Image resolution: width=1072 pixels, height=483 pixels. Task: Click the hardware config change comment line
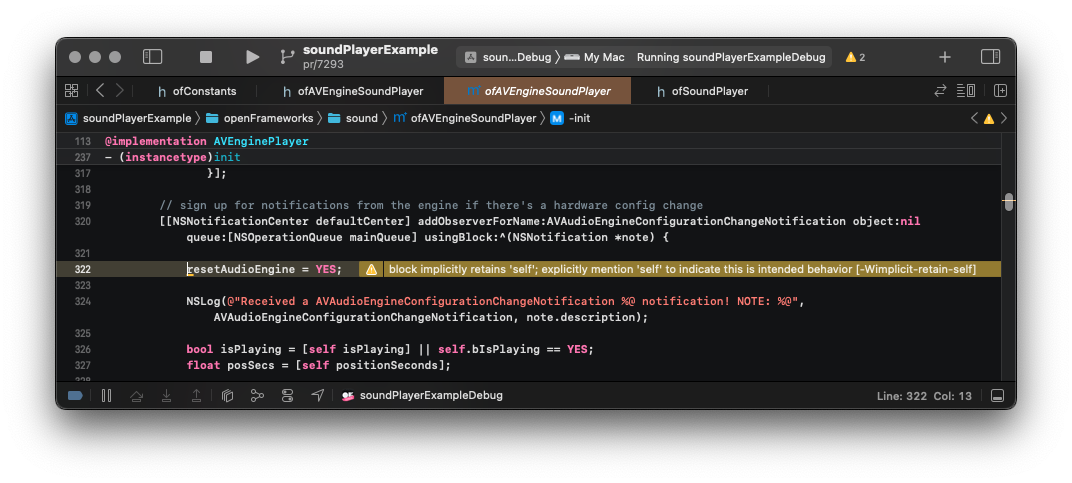pyautogui.click(x=431, y=205)
